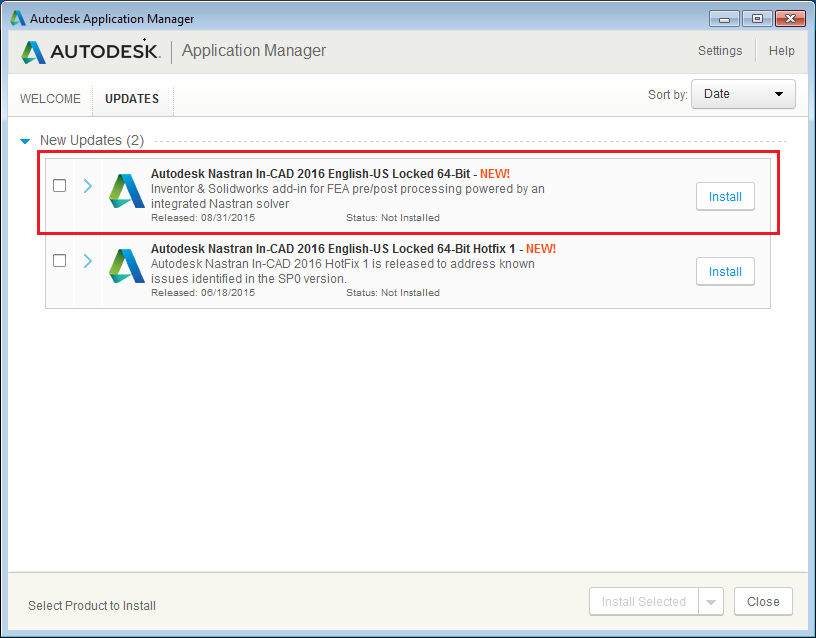Expand details for the Hotfix 1 update

click(88, 261)
